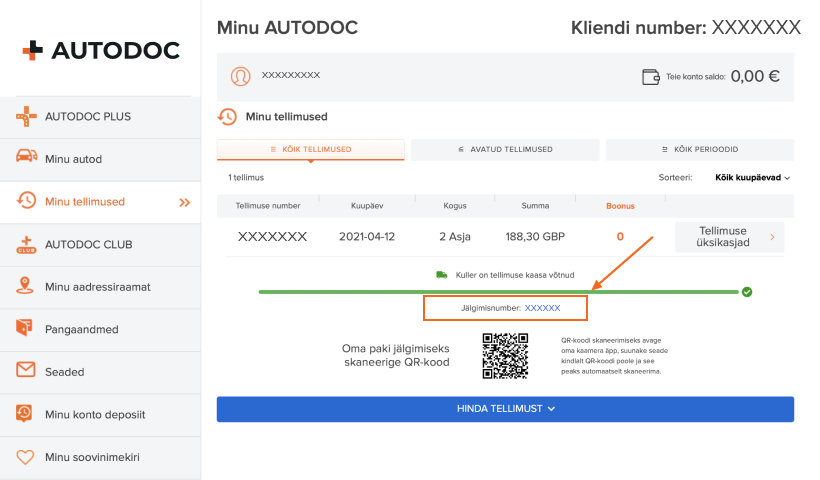Click the AUTODOC CLUB sidebar icon
The image size is (820, 480).
[26, 244]
